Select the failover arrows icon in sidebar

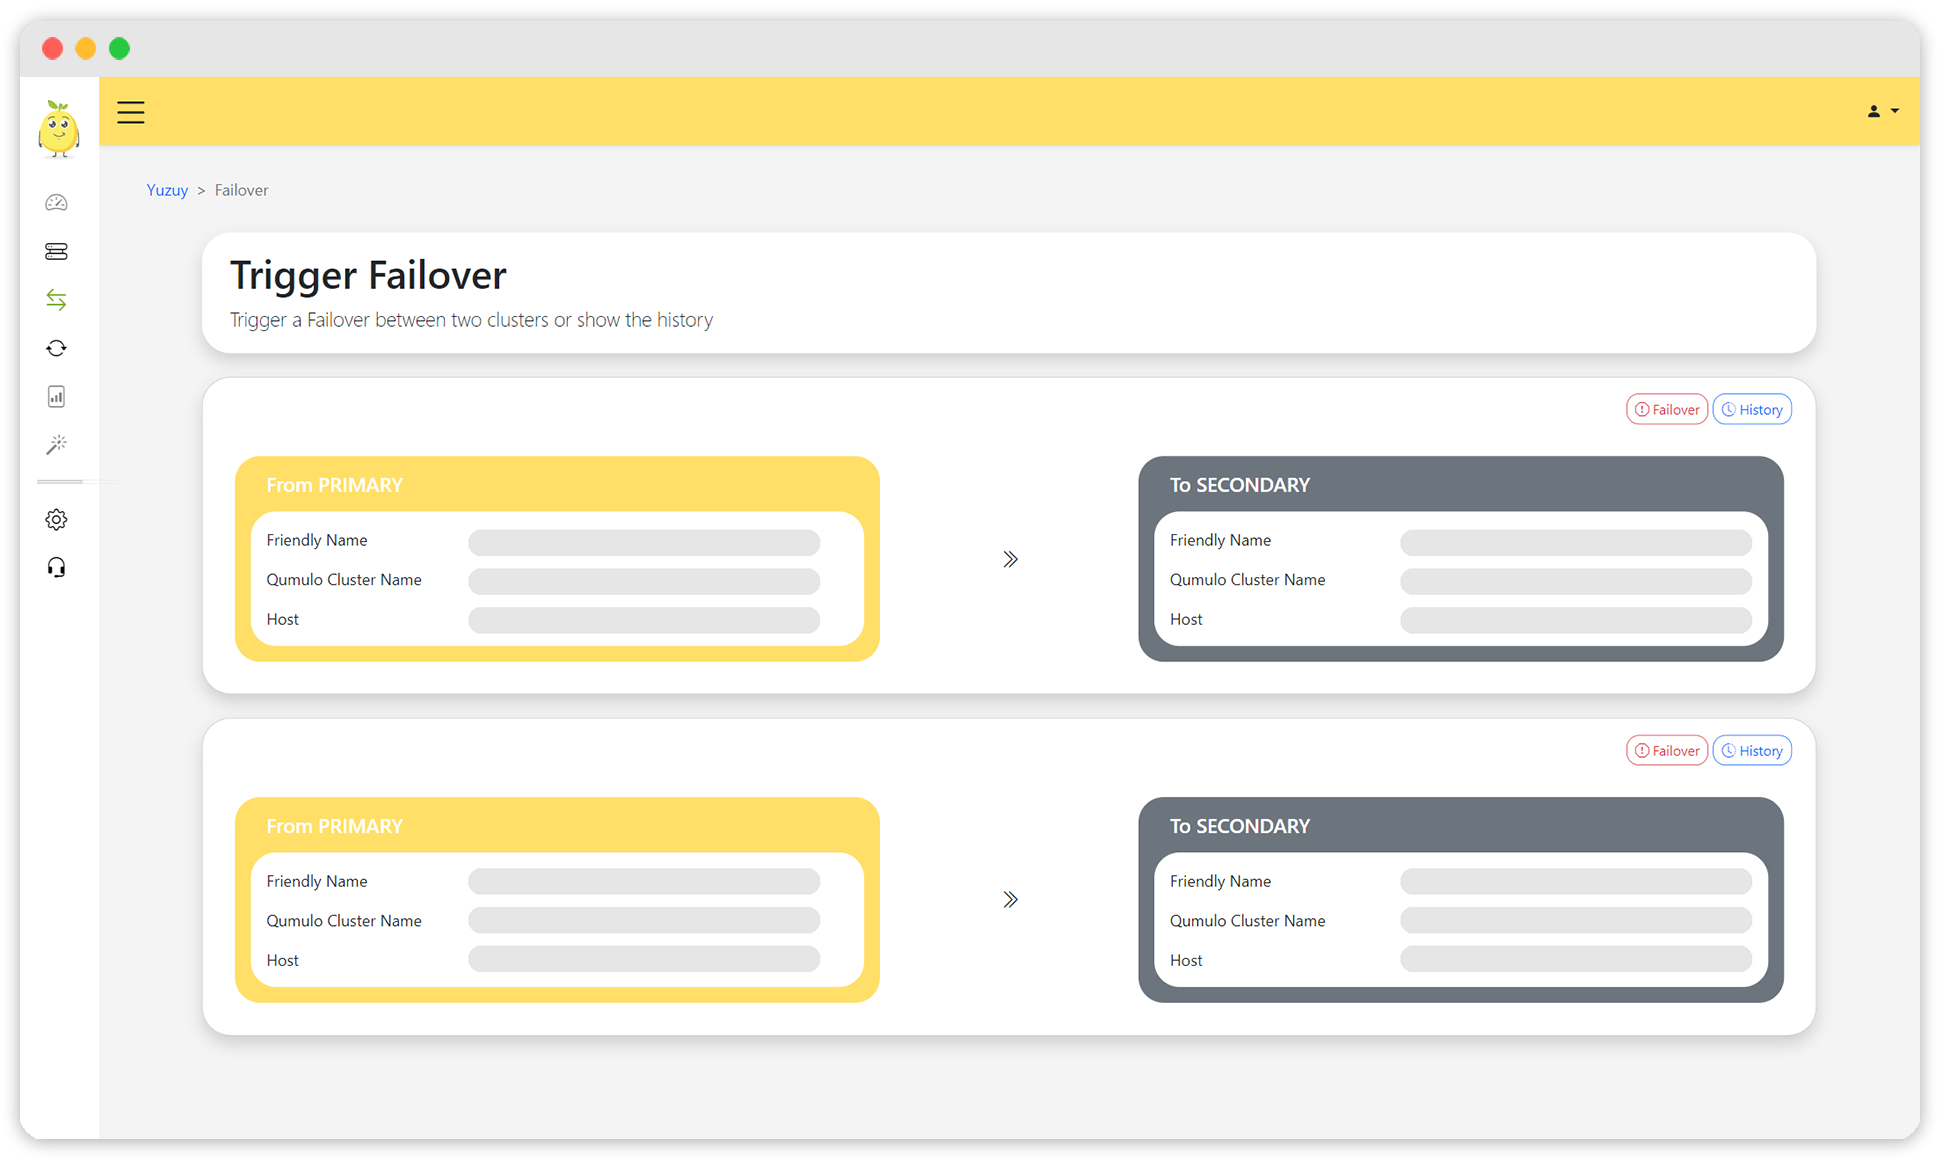(57, 299)
